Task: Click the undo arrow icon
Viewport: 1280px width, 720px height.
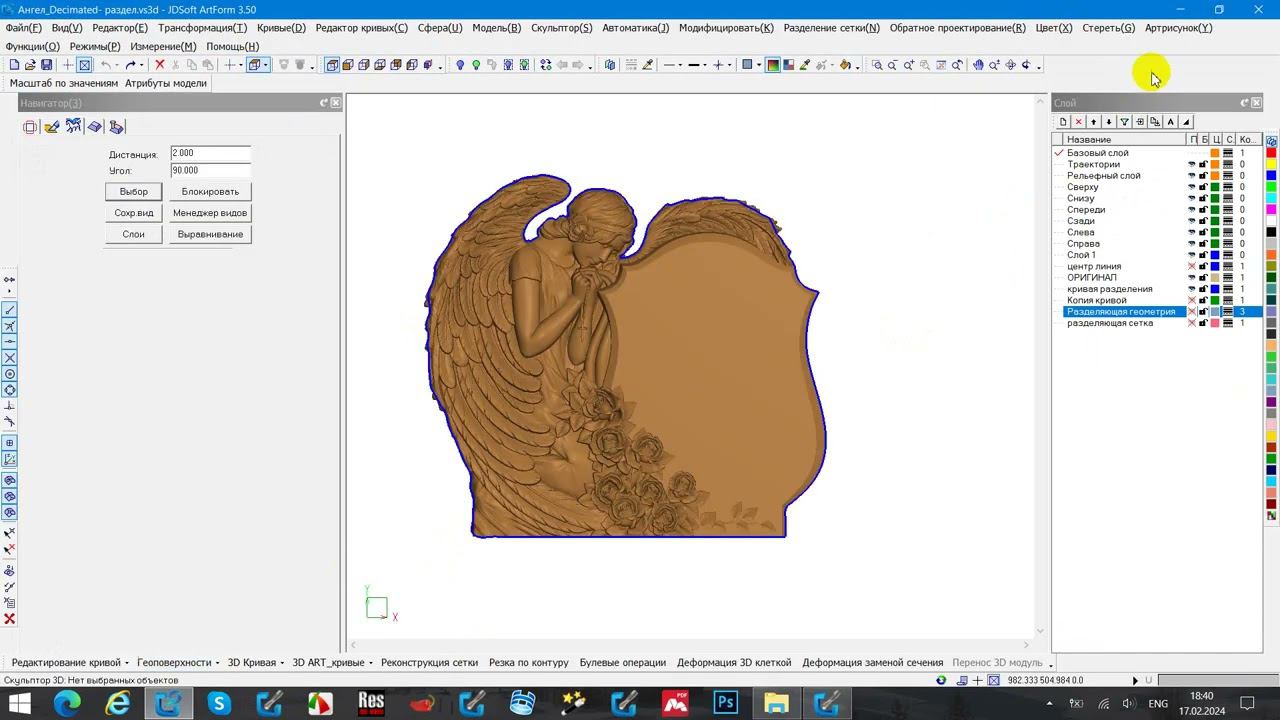Action: (x=105, y=65)
